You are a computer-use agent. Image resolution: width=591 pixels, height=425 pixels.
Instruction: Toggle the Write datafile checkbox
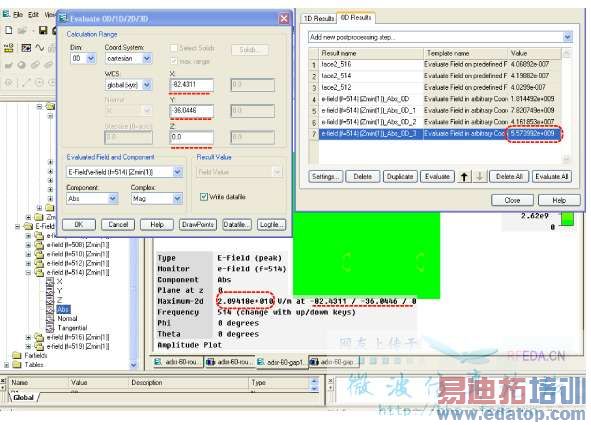(204, 197)
